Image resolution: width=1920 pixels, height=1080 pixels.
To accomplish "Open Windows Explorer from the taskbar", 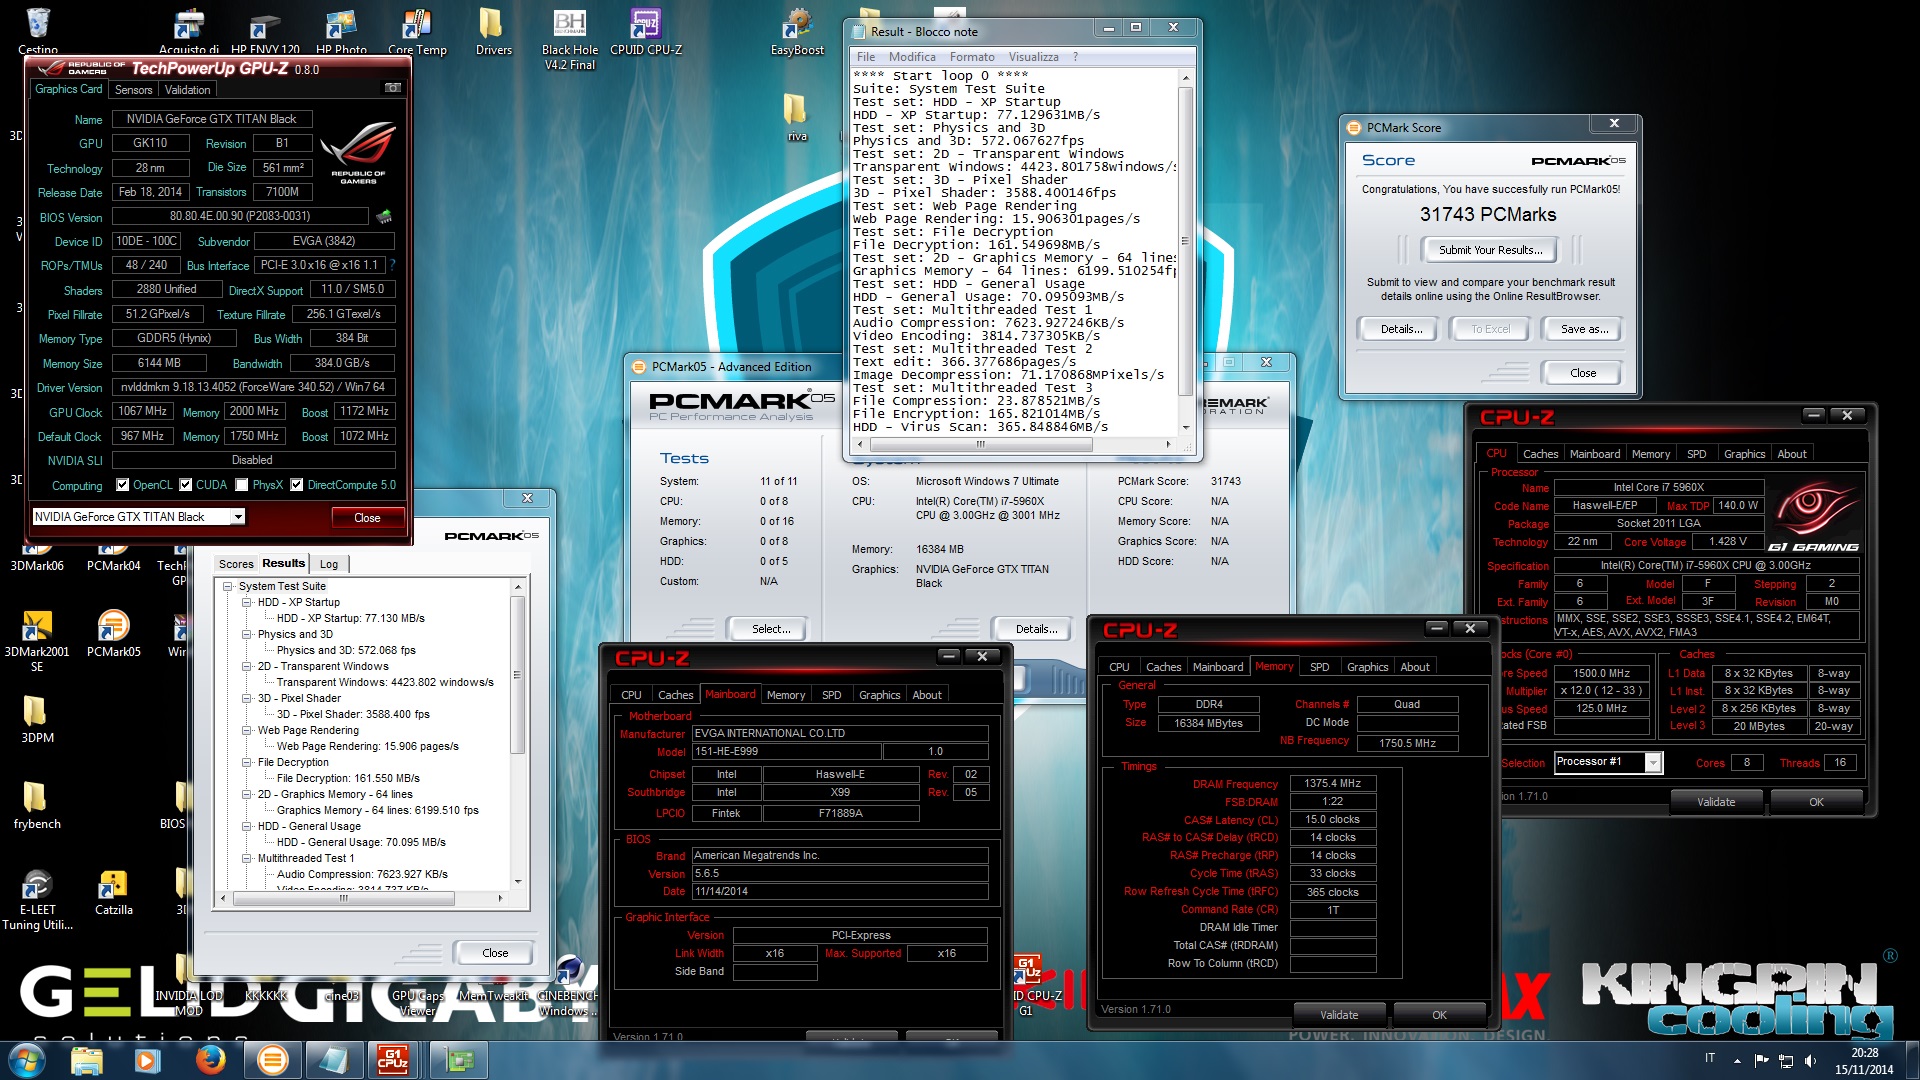I will click(x=87, y=1060).
